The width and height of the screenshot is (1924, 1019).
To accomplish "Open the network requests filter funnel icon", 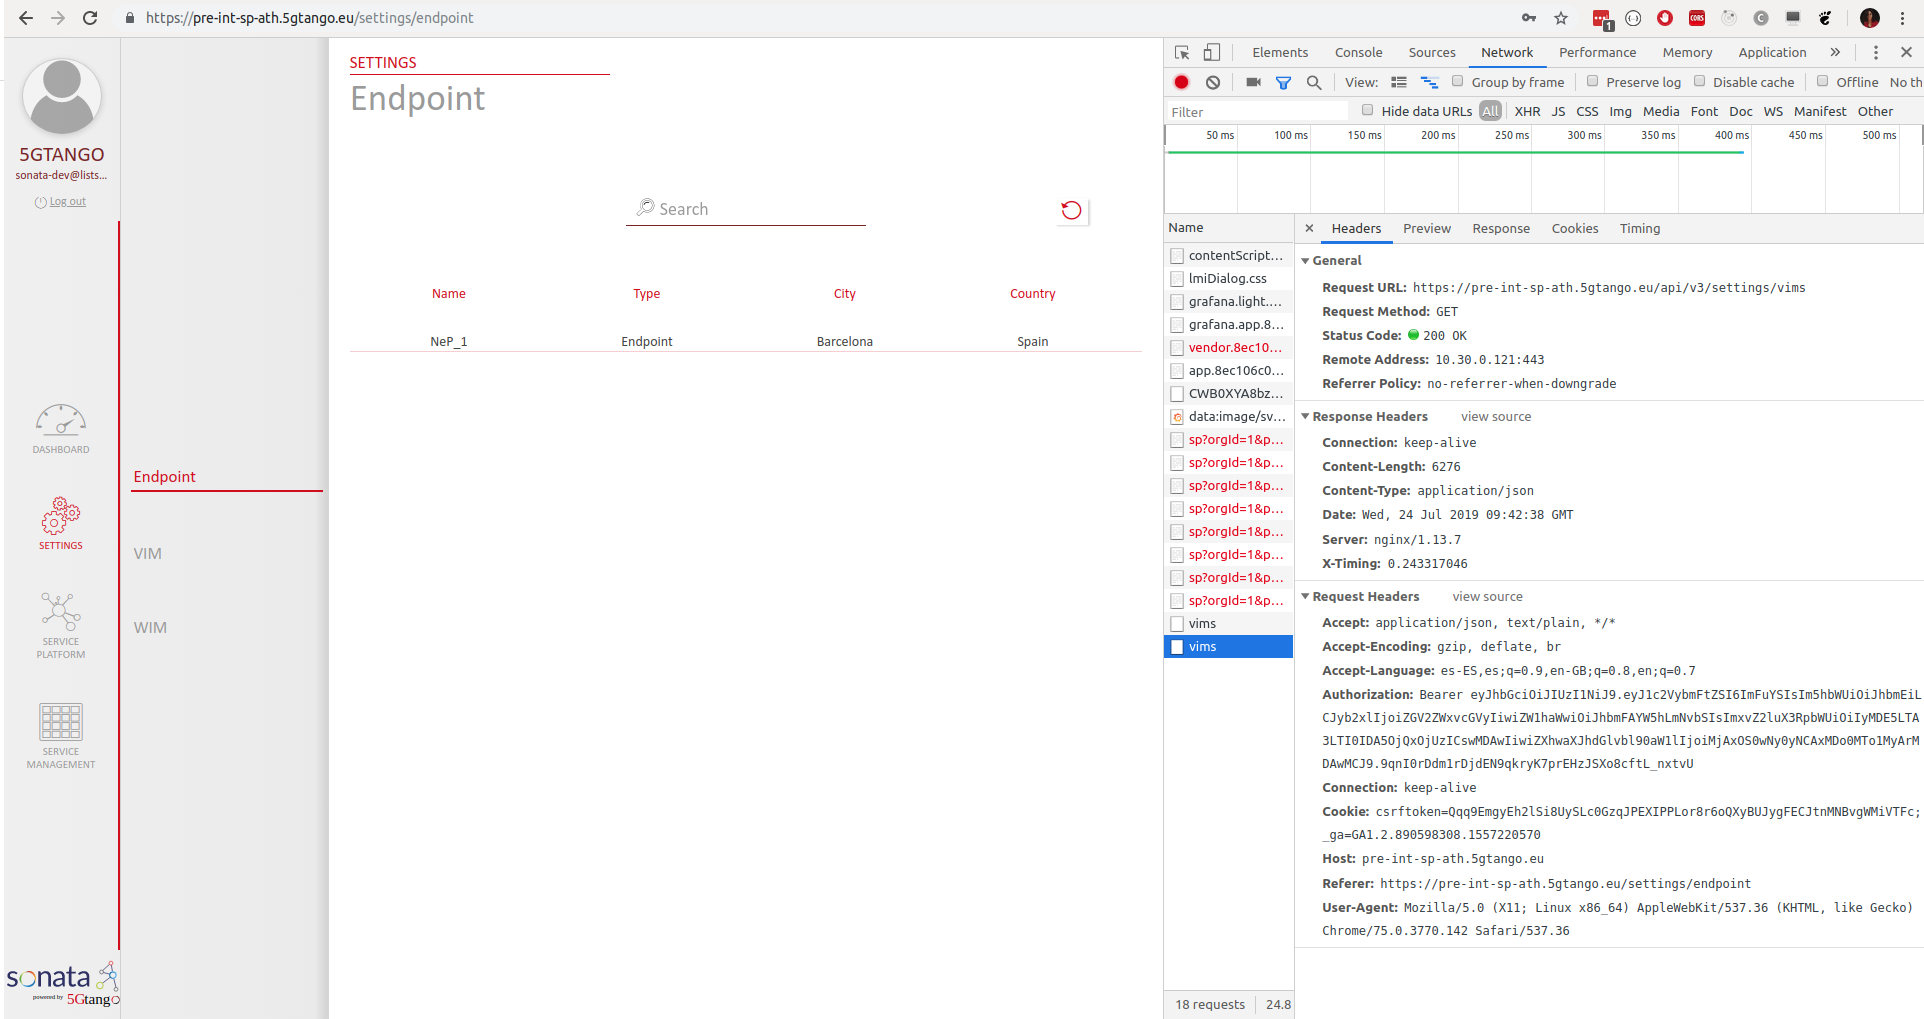I will 1283,82.
